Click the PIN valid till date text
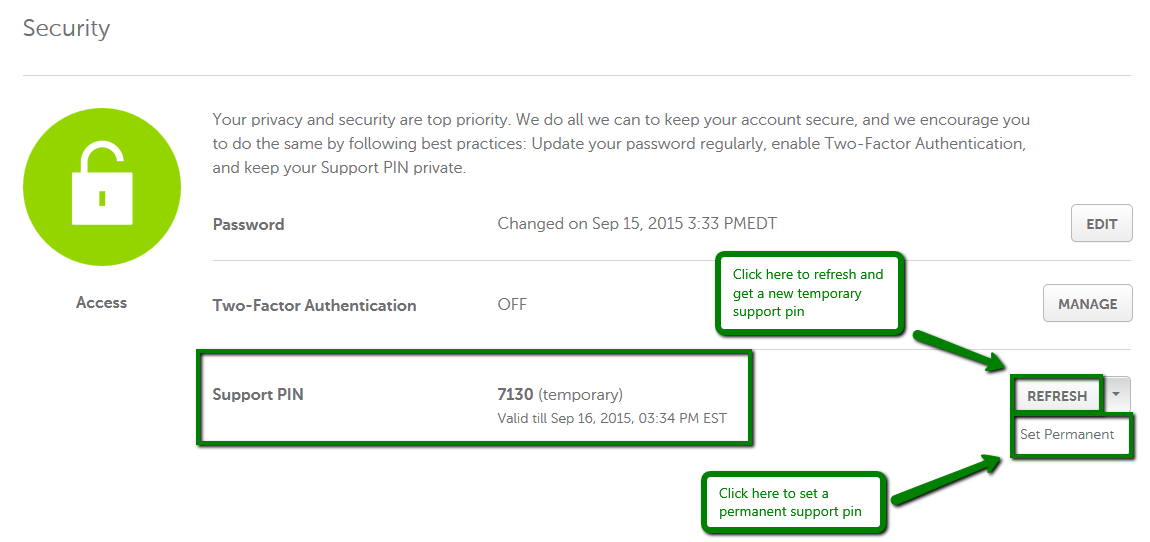This screenshot has width=1150, height=542. pyautogui.click(x=612, y=419)
